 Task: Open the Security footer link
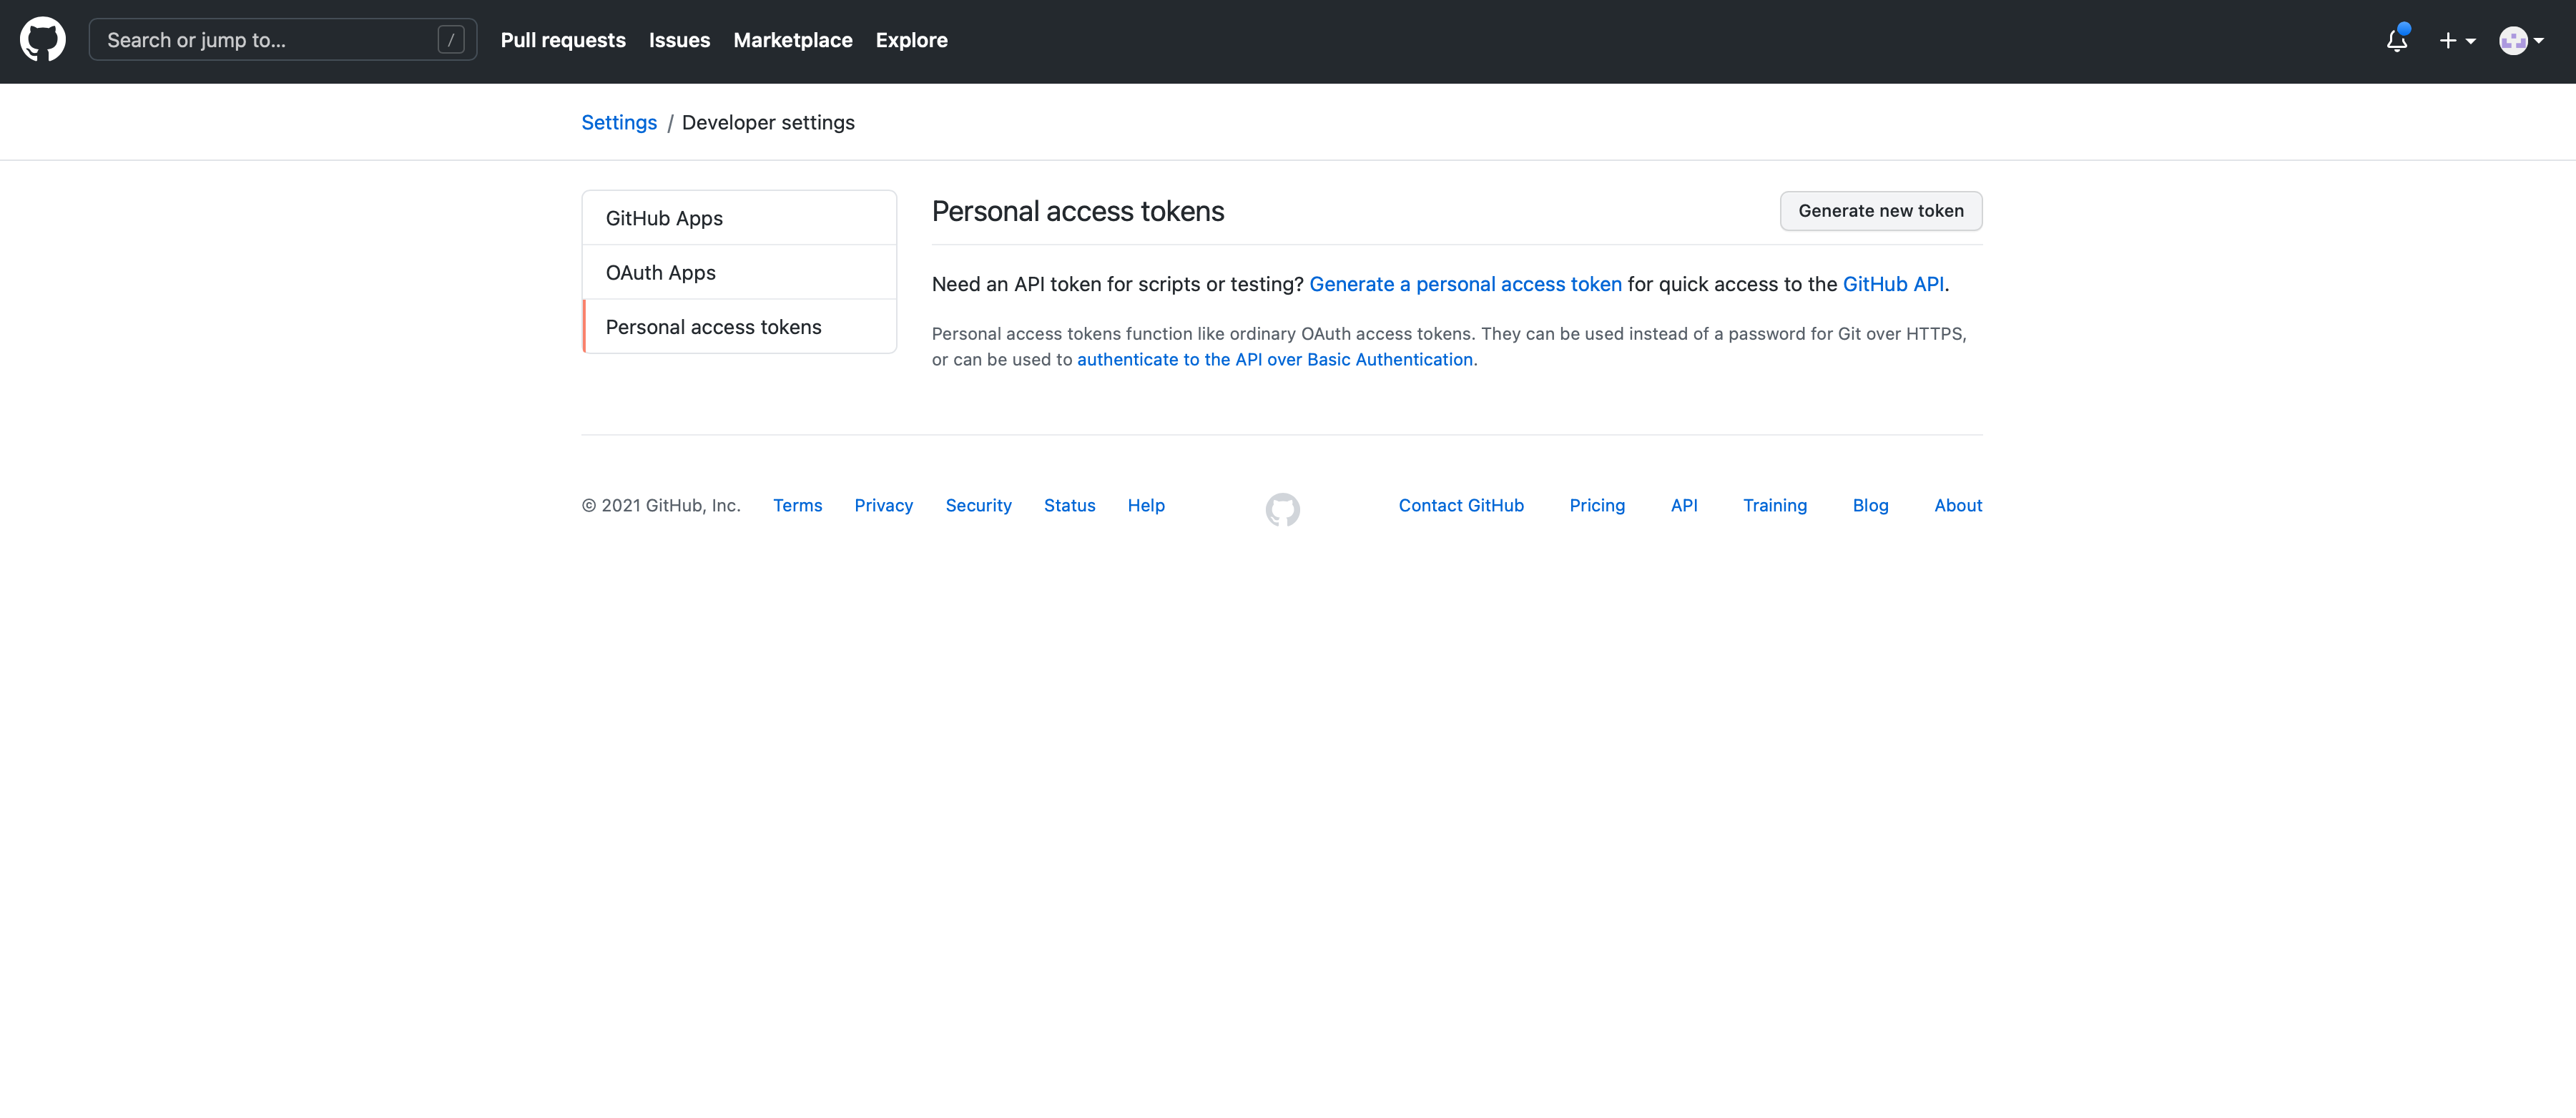point(979,505)
